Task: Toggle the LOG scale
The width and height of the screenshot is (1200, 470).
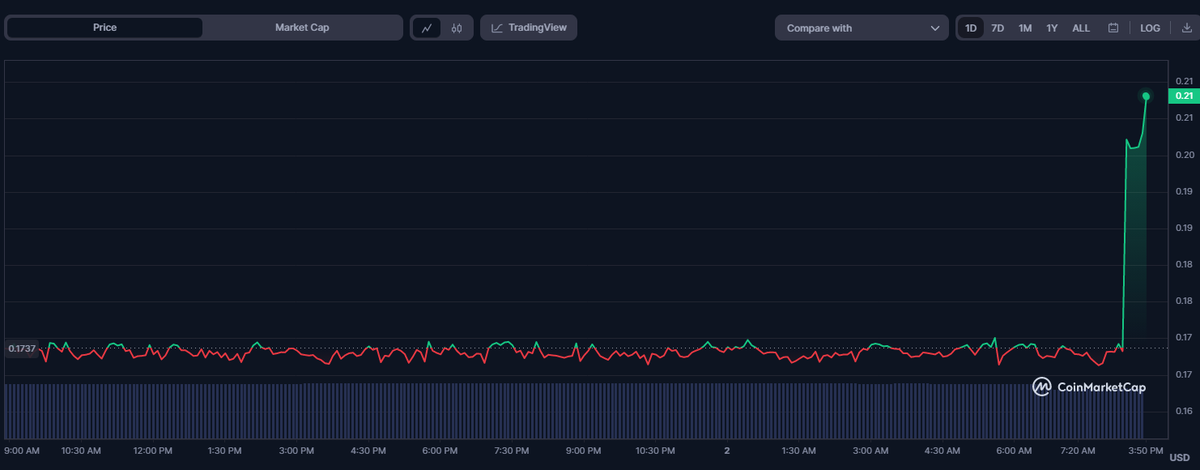Action: 1150,28
